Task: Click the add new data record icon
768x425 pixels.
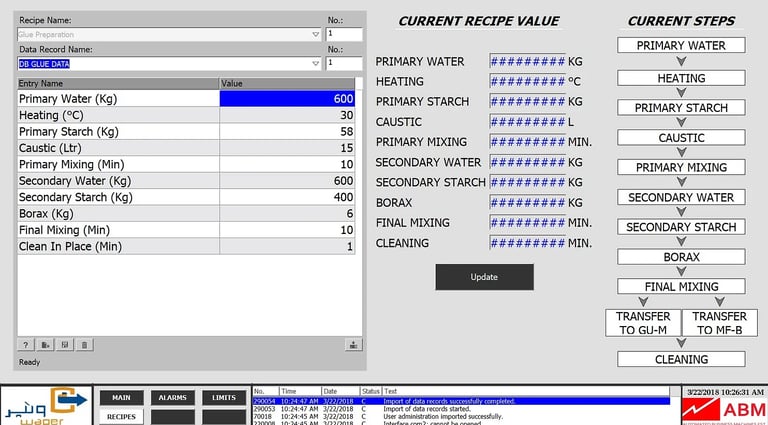Action: (45, 345)
